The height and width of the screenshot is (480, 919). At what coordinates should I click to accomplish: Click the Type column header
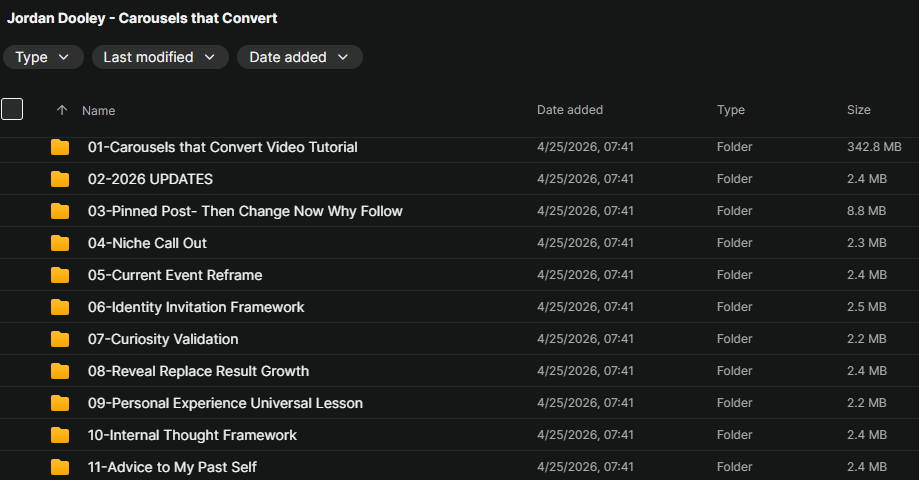731,110
